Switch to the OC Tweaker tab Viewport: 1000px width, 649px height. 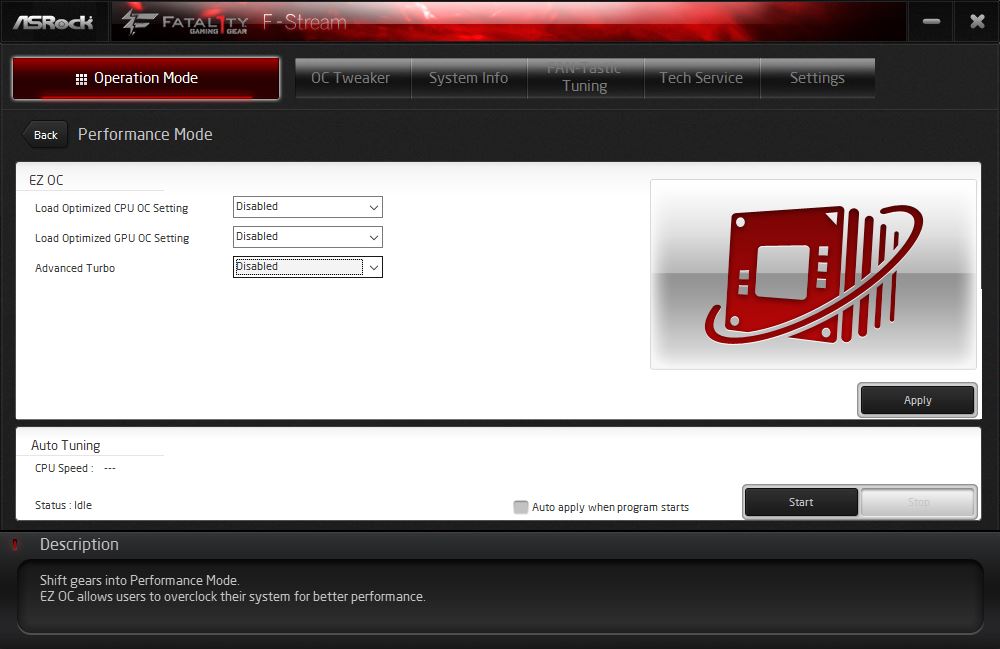350,78
